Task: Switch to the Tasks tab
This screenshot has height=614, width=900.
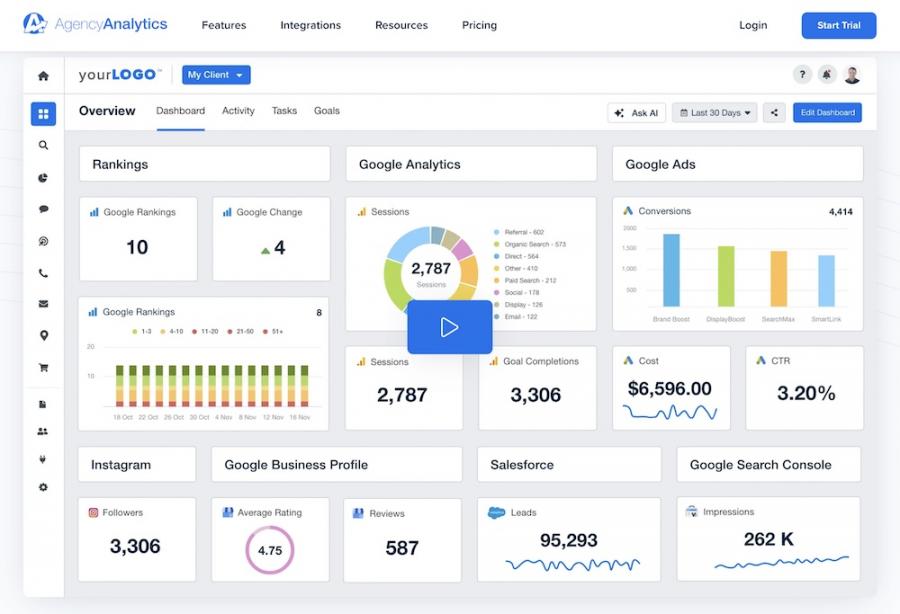Action: [284, 111]
